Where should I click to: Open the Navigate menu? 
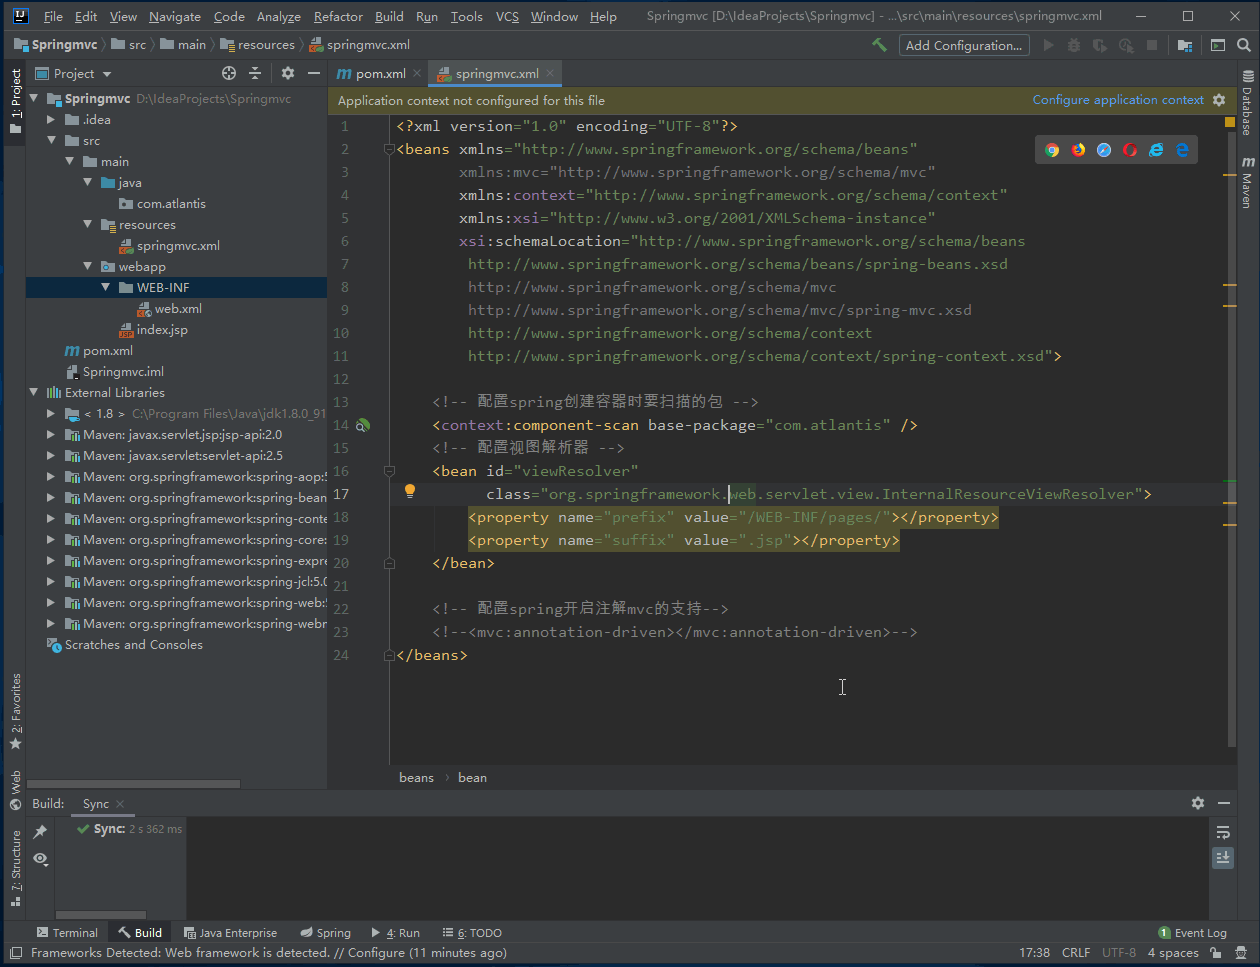pyautogui.click(x=174, y=16)
